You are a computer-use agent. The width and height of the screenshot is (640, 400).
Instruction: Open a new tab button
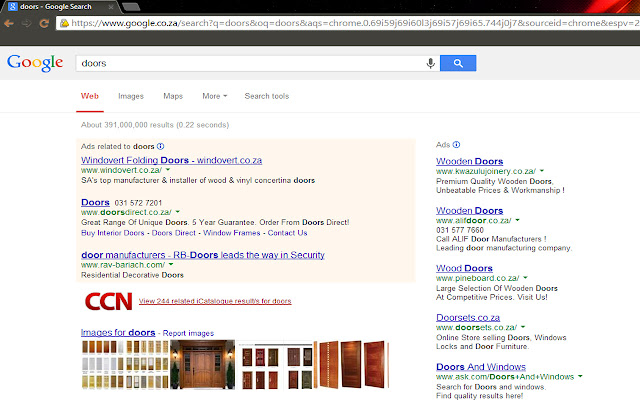click(x=131, y=7)
